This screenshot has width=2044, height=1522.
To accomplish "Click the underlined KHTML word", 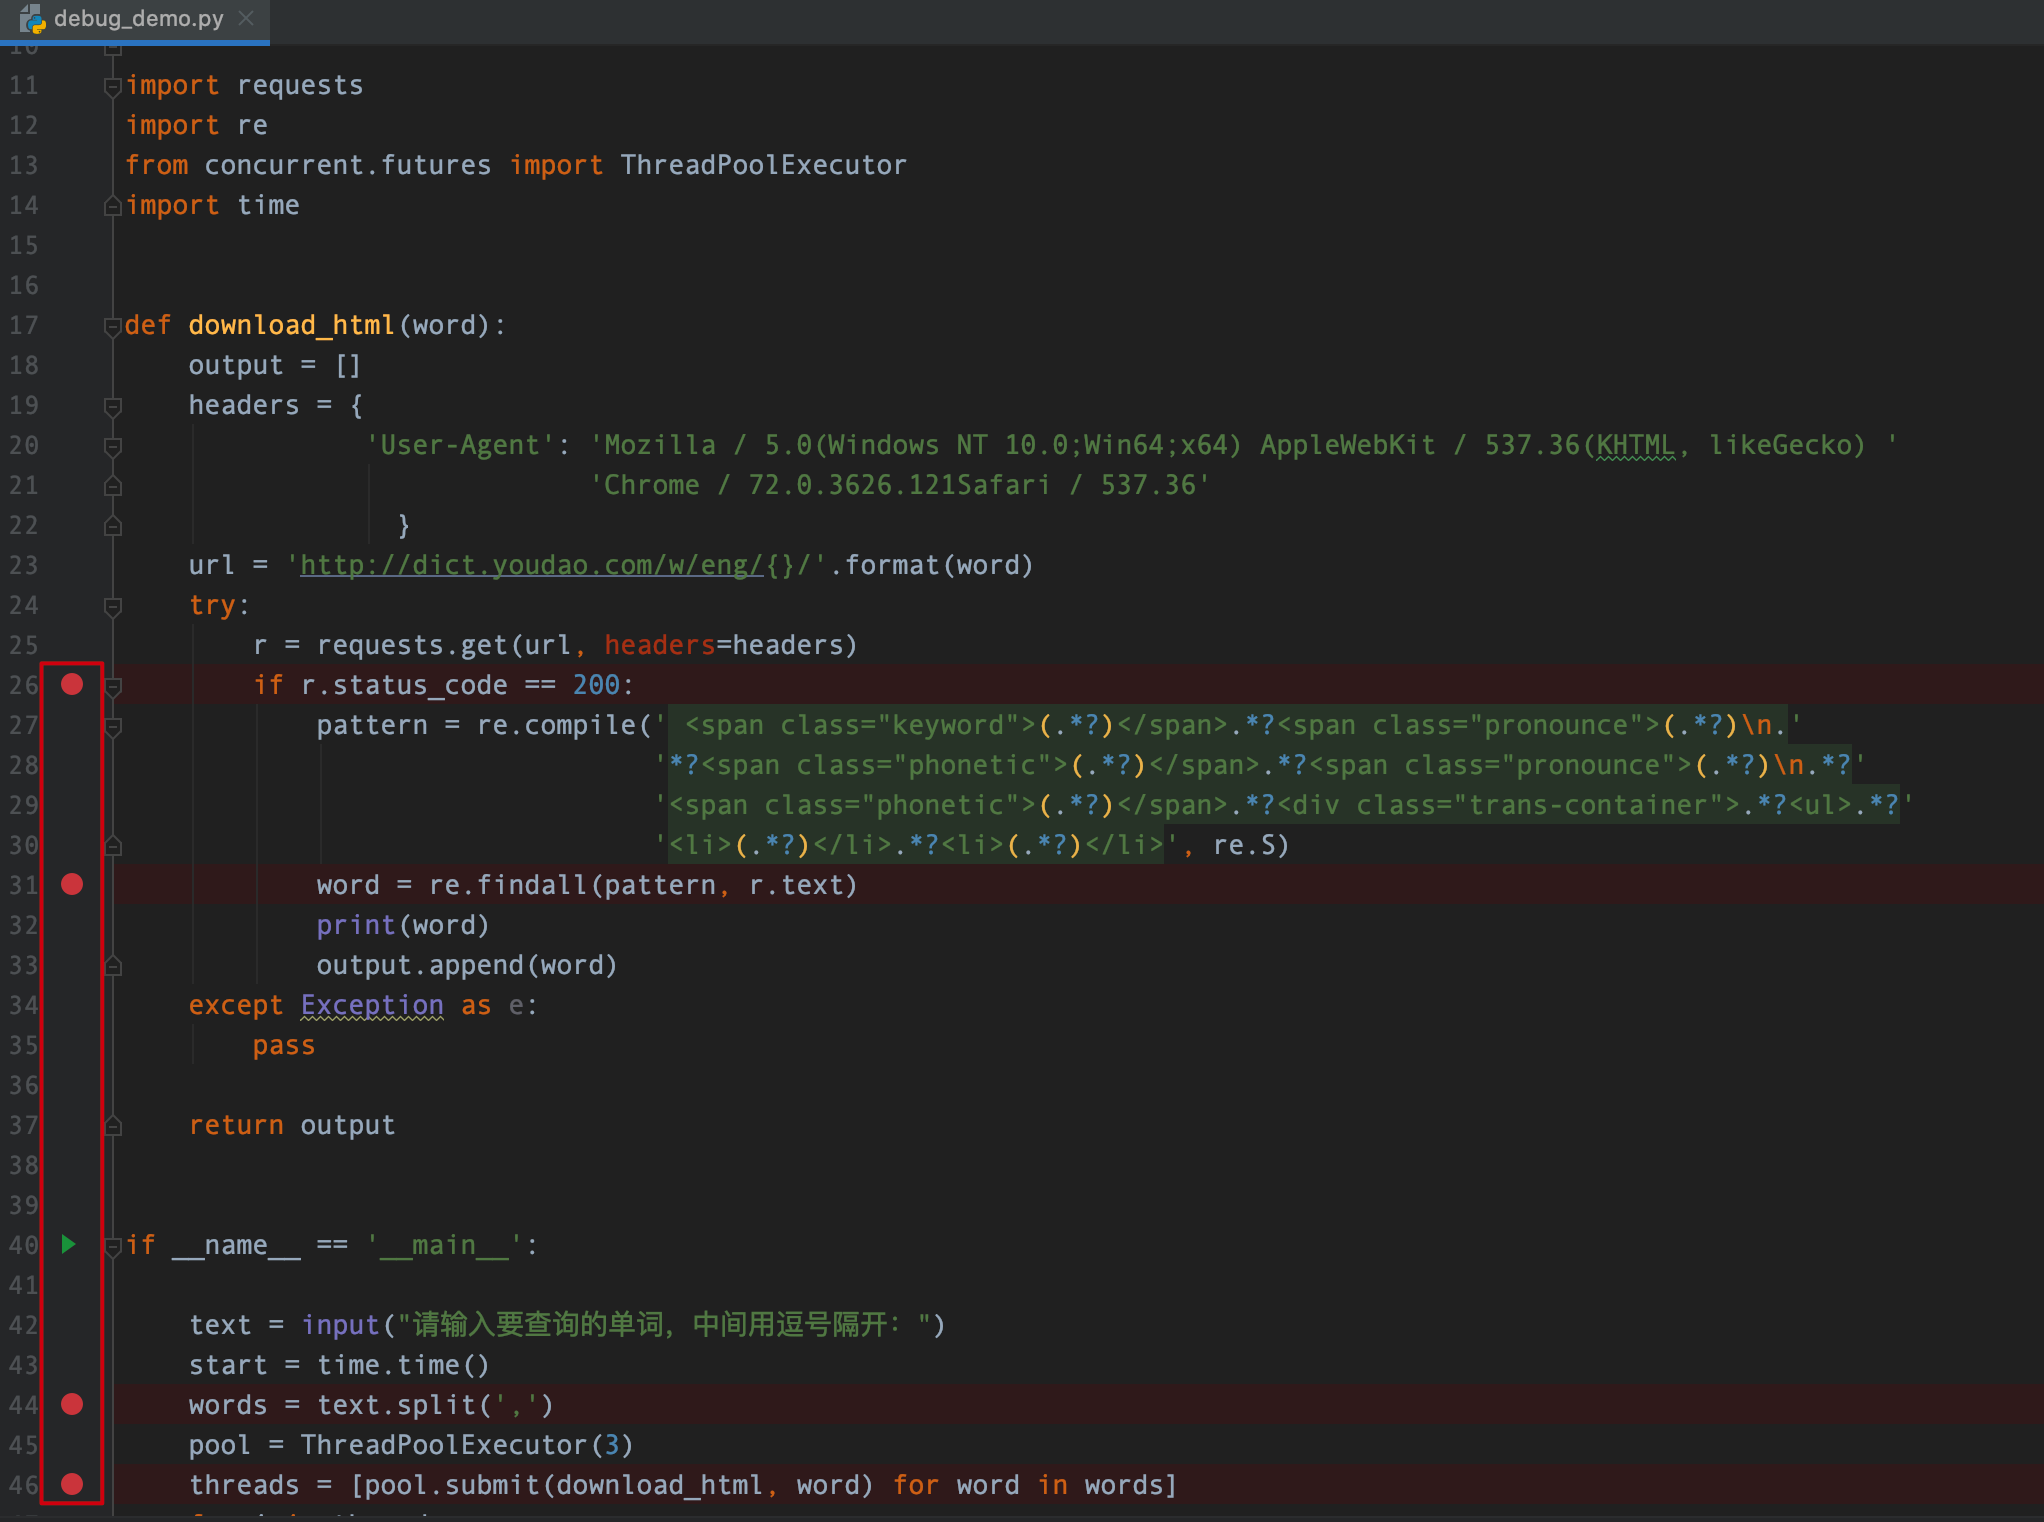I will pos(1635,445).
